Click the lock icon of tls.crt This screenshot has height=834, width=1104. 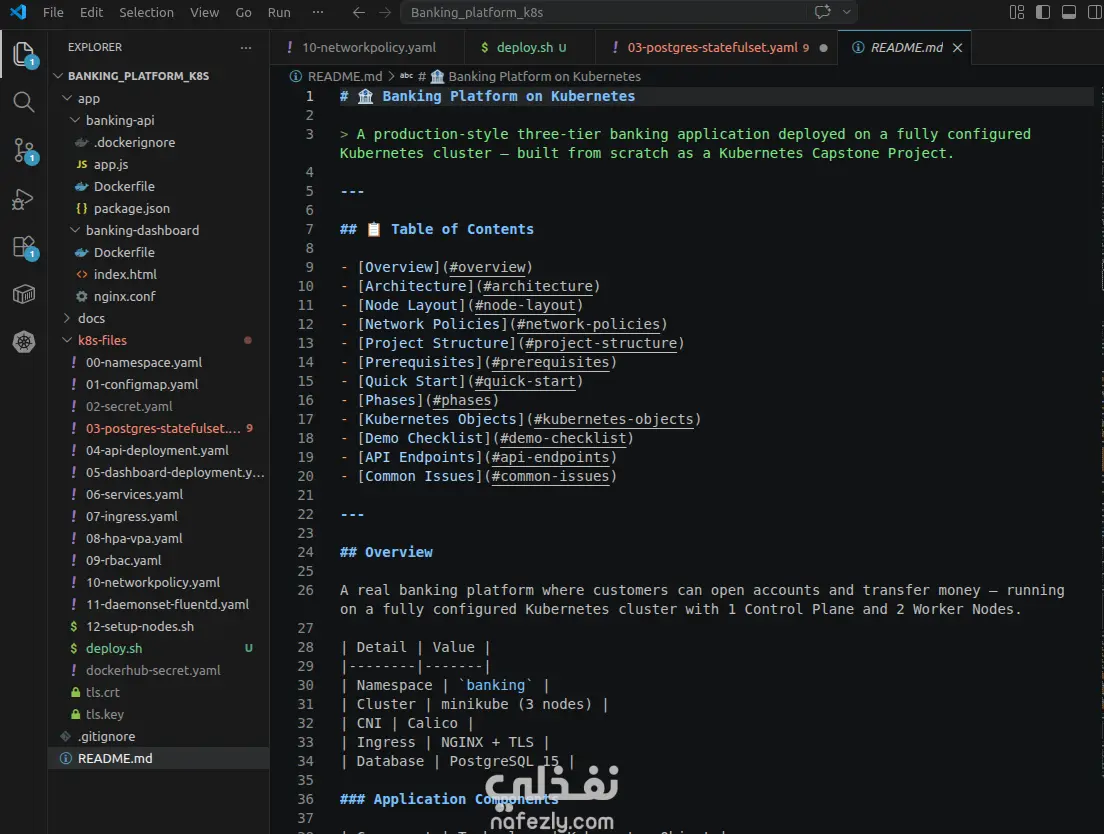(x=75, y=693)
